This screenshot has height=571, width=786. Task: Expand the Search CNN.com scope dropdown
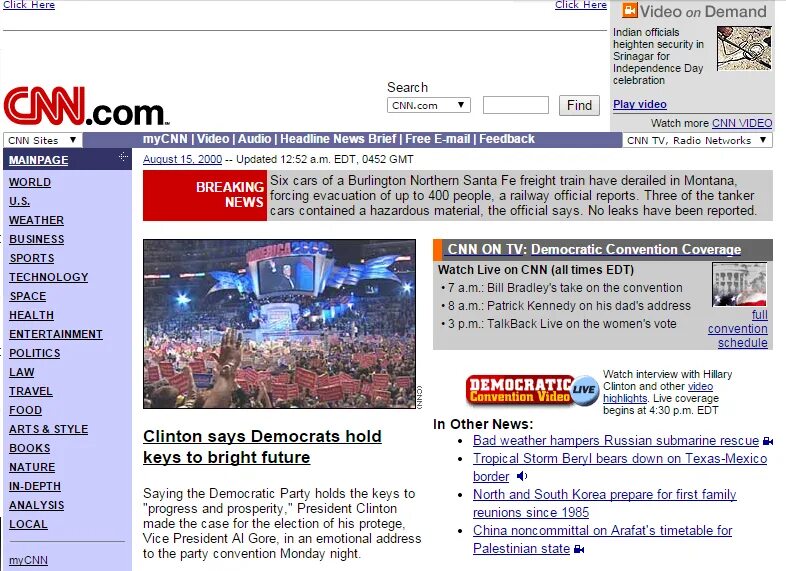[x=429, y=105]
